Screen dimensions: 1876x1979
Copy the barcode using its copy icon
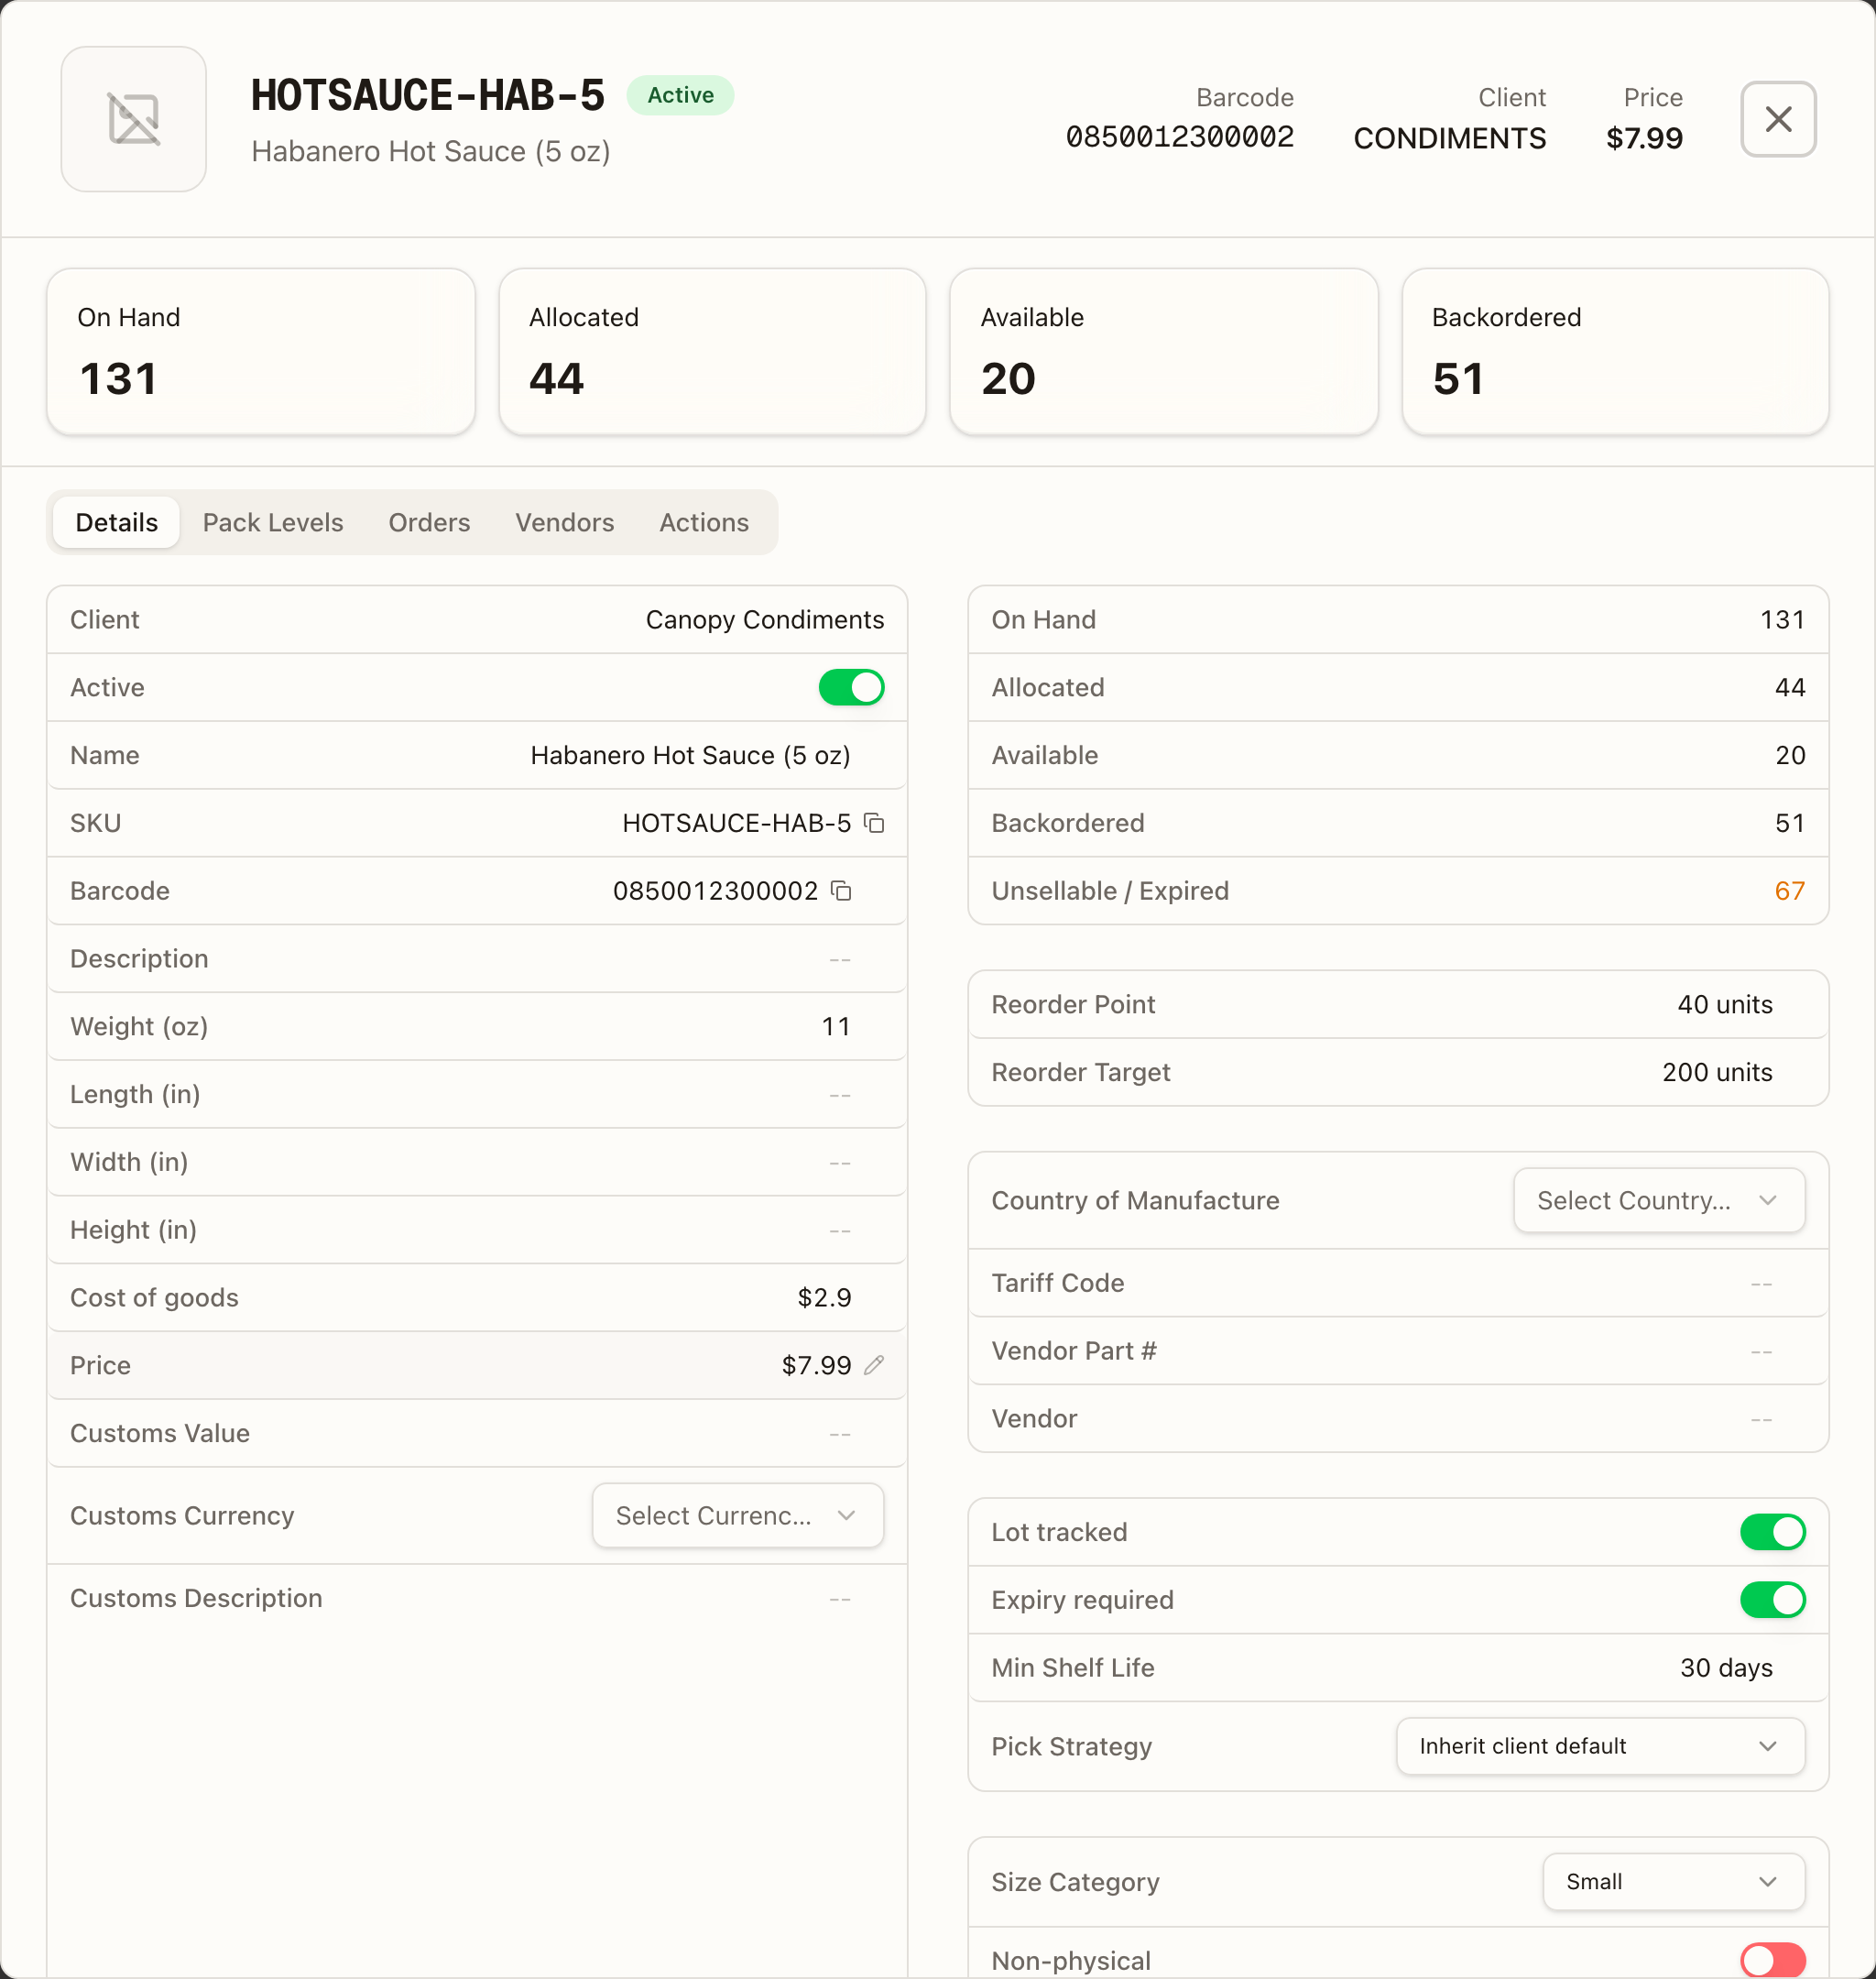842,891
